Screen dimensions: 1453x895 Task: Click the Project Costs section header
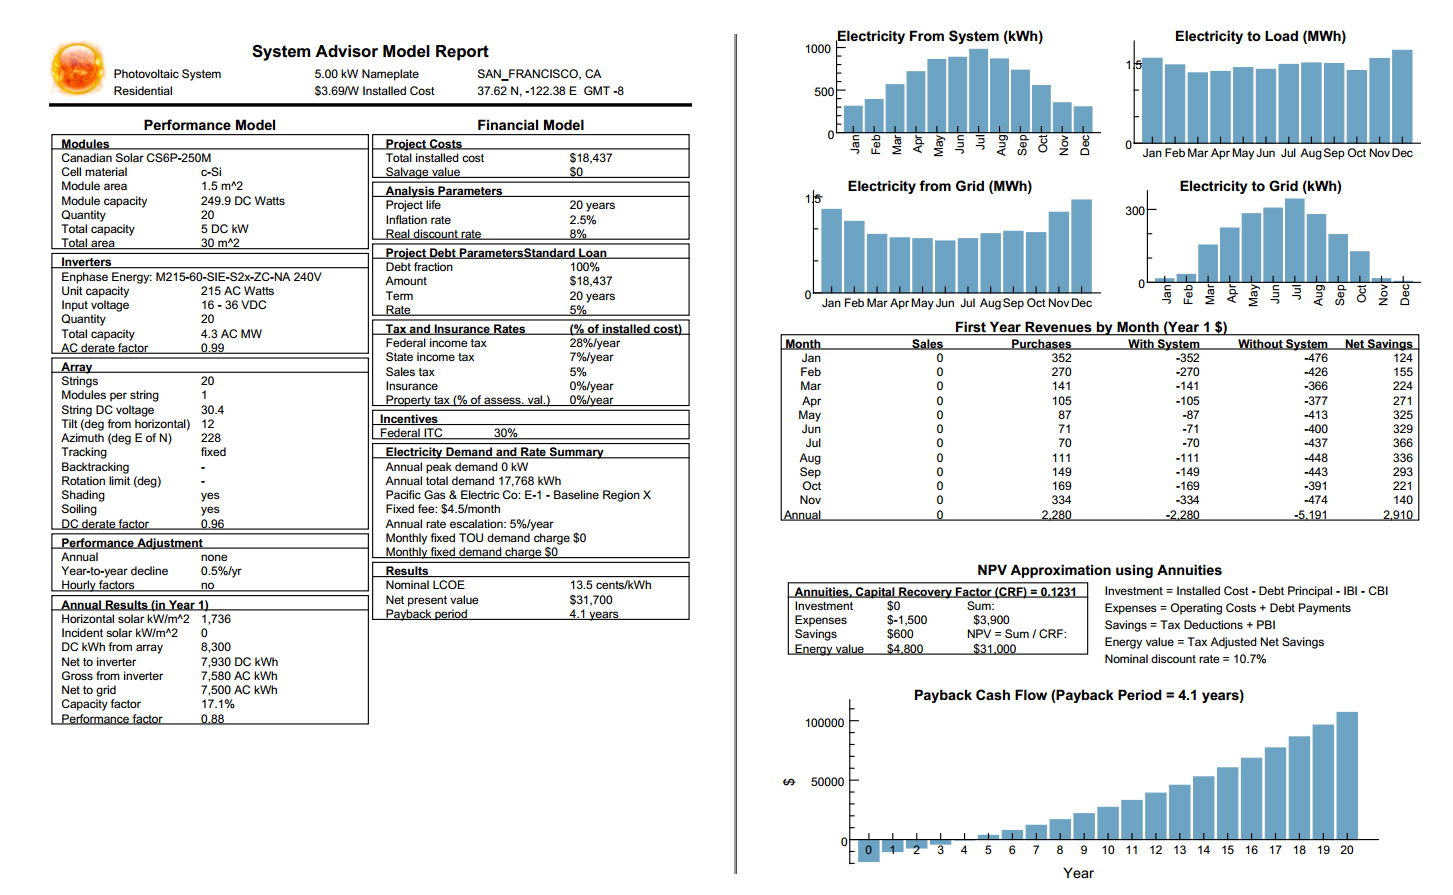pos(423,144)
